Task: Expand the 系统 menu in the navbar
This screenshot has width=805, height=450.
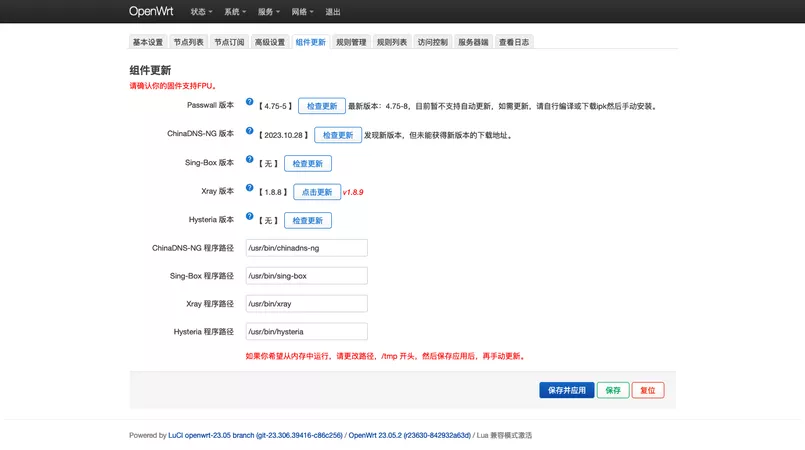Action: point(235,12)
